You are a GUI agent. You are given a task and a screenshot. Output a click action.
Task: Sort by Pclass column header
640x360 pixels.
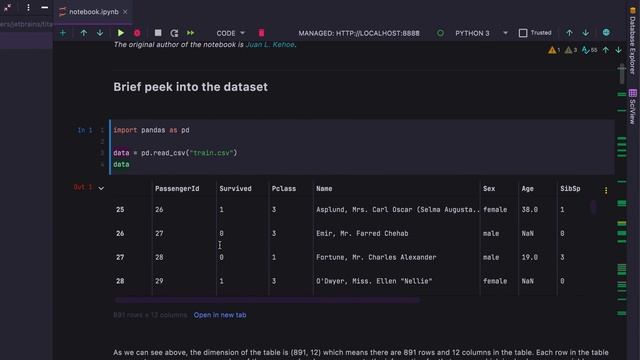[284, 189]
